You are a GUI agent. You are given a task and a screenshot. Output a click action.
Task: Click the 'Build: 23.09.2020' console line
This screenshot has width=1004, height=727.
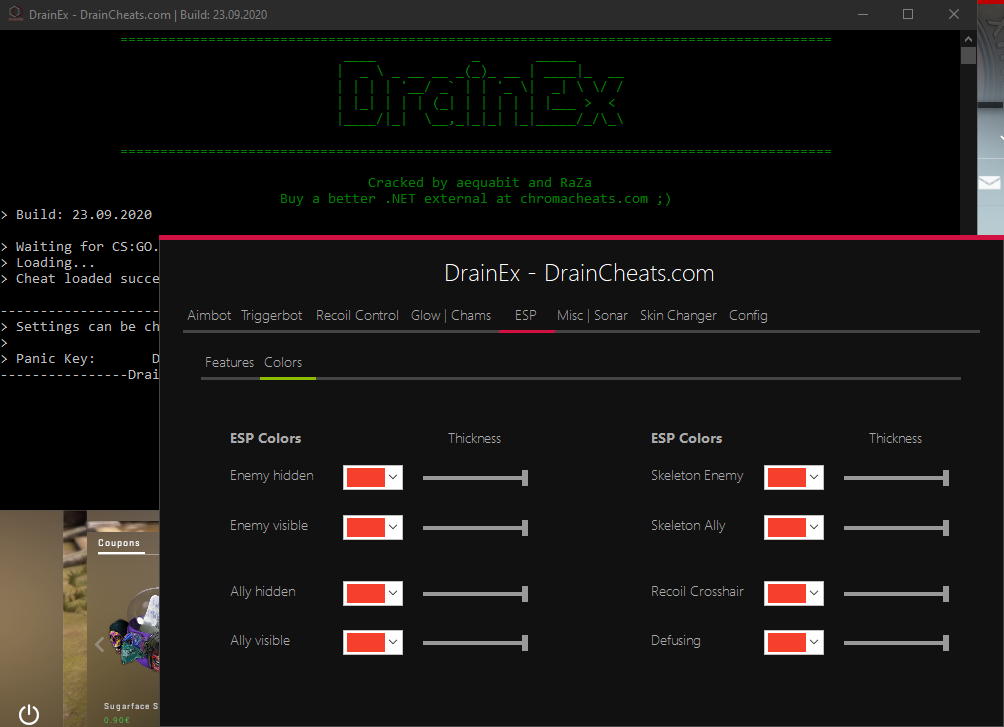pos(77,215)
